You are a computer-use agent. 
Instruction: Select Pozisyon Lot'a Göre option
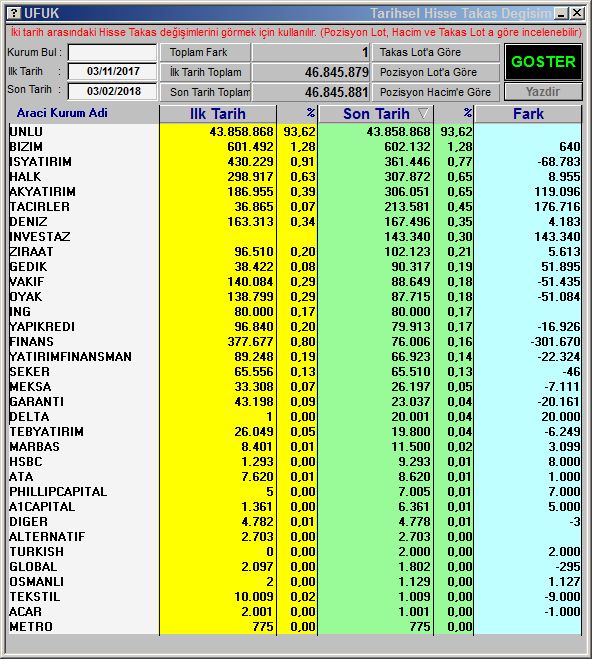point(436,72)
